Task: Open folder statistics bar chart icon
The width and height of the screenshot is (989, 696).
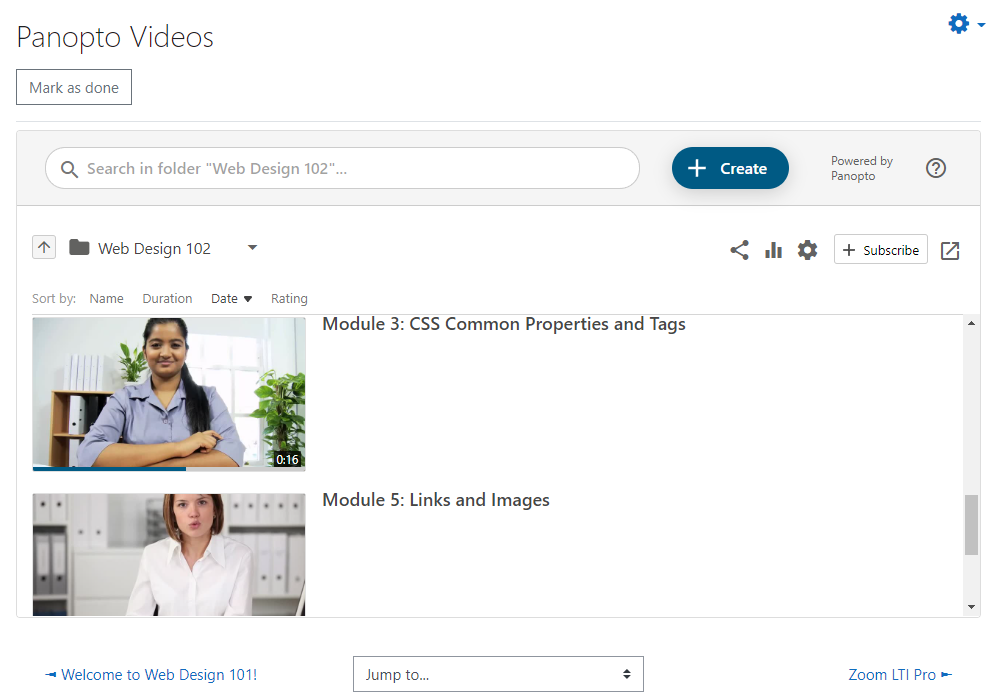Action: point(773,251)
